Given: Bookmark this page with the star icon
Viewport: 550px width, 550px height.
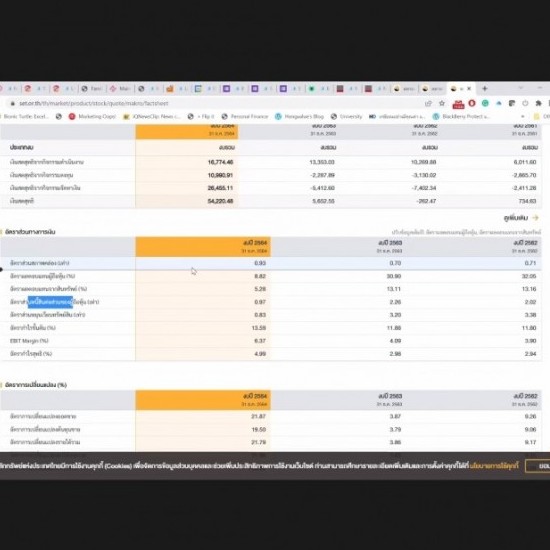Looking at the screenshot, I should (442, 103).
